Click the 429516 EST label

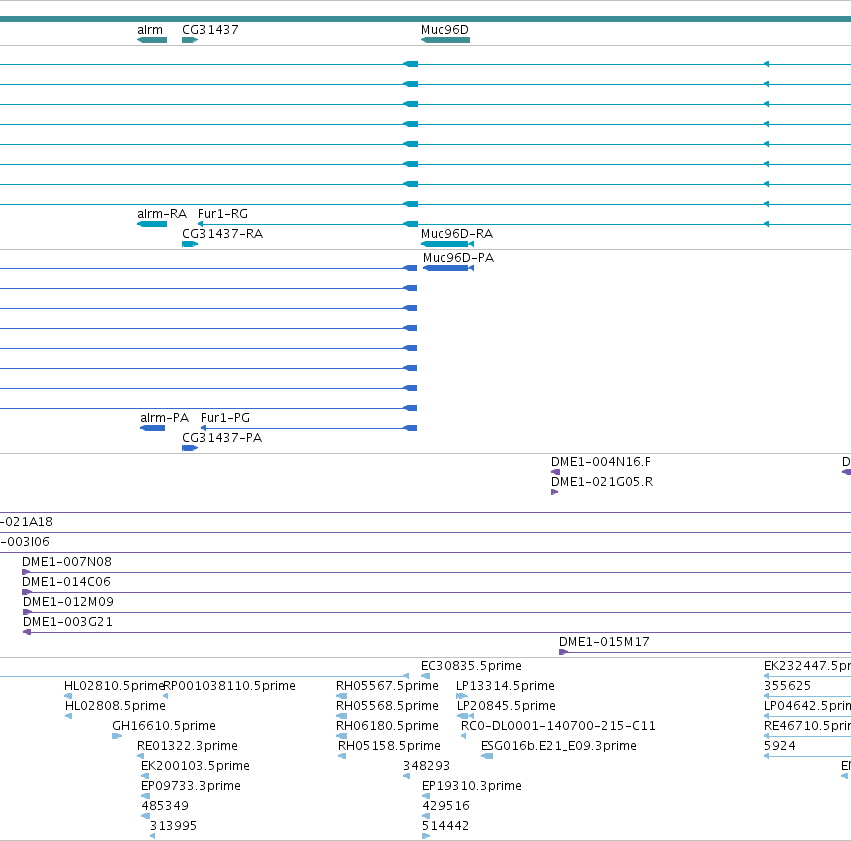coord(446,807)
